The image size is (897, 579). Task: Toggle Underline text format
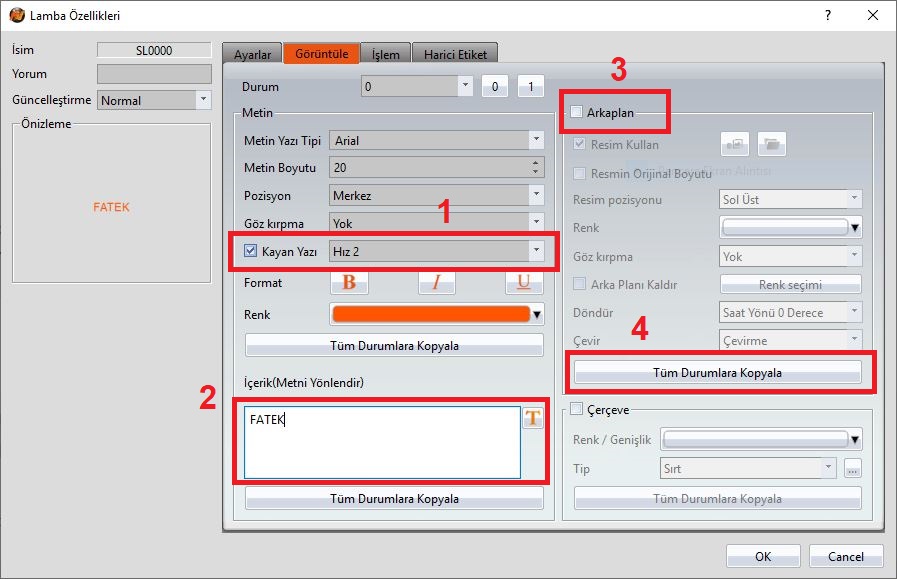click(x=523, y=283)
